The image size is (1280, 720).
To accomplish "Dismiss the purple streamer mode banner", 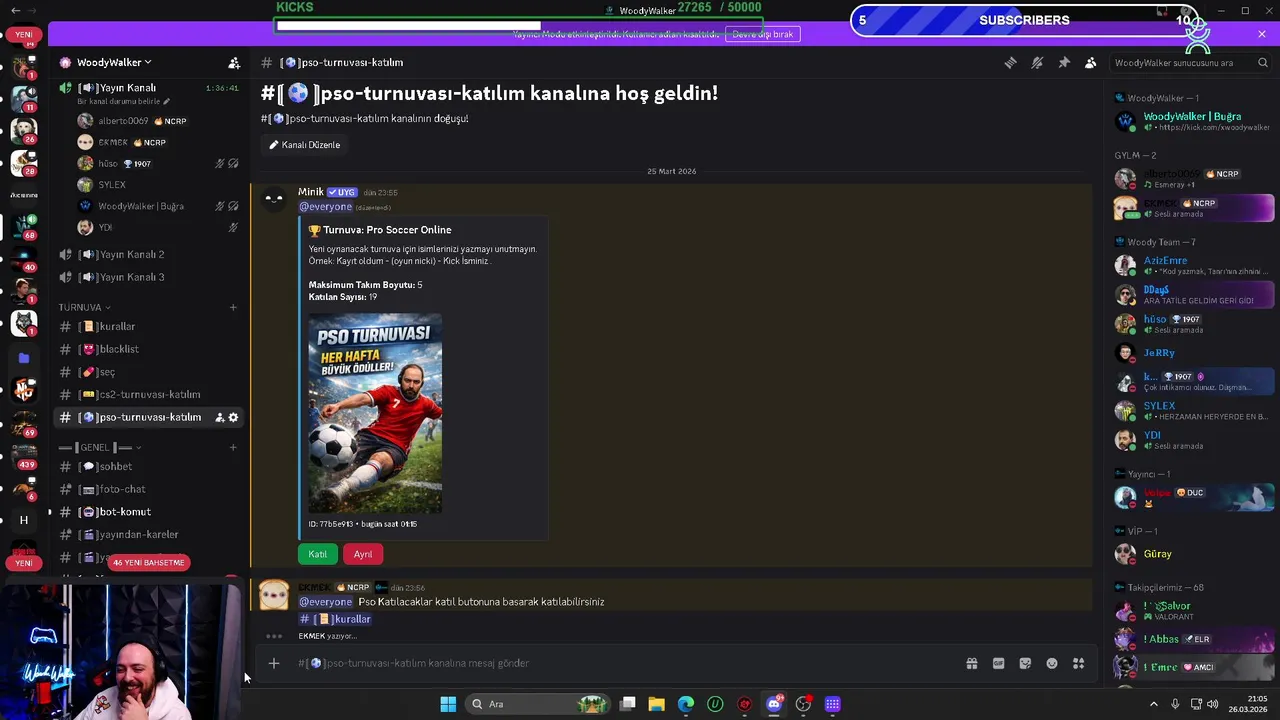I will point(1262,34).
